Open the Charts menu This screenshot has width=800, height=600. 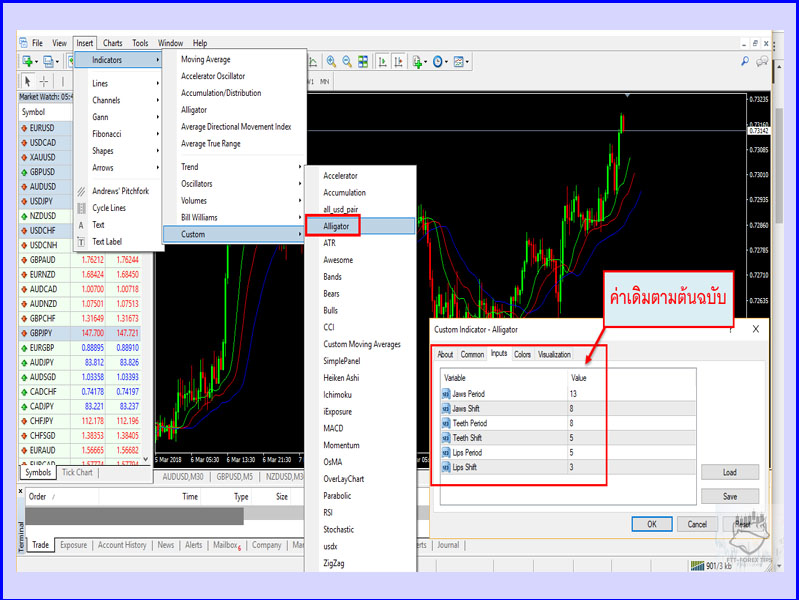(x=112, y=43)
